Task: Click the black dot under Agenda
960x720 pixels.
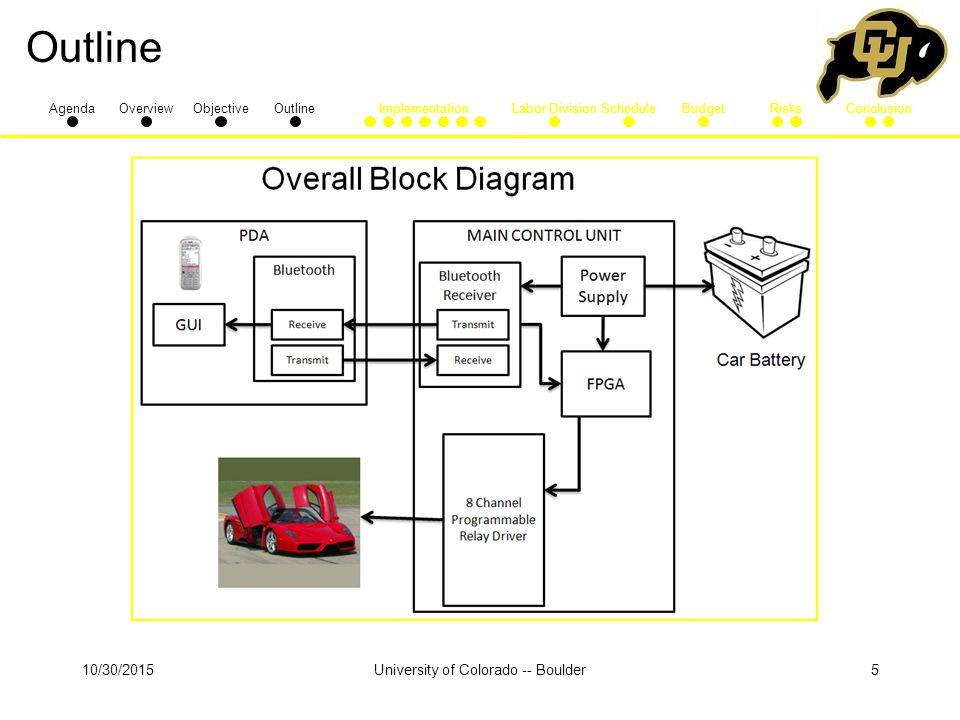Action: click(72, 122)
